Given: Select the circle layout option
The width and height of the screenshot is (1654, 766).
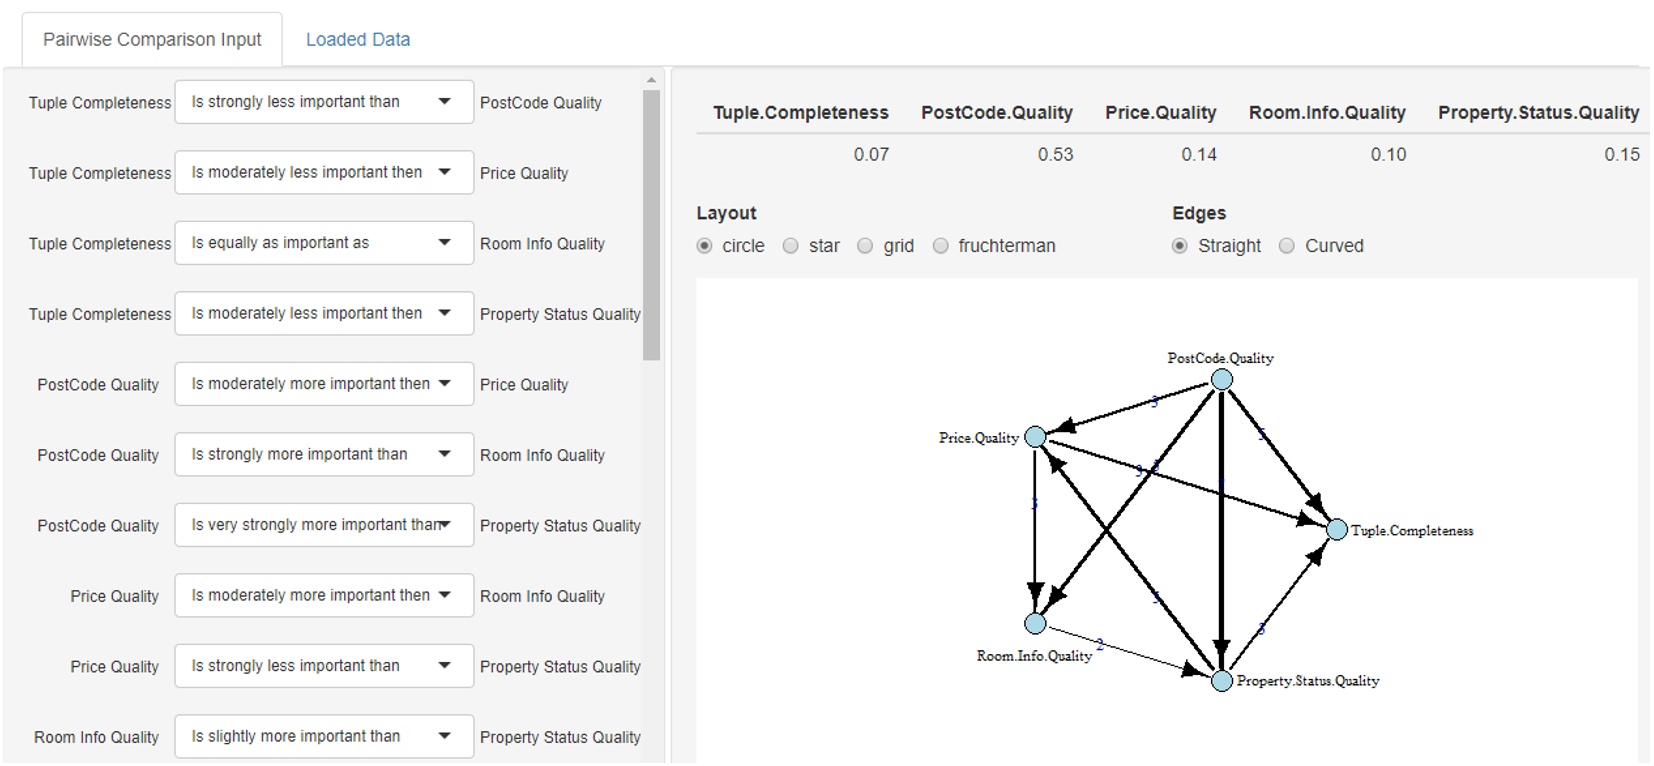Looking at the screenshot, I should click(x=706, y=245).
